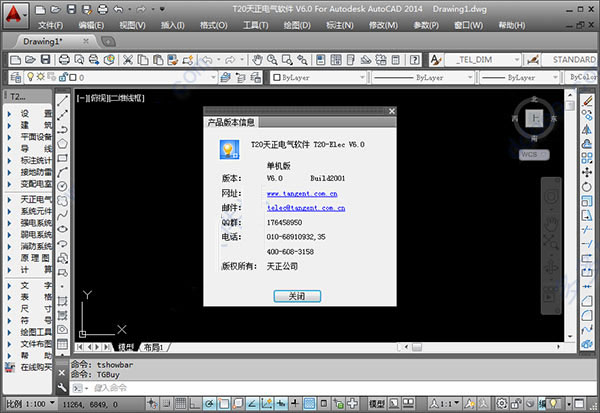Click the new tab button next to Drawing1
The height and width of the screenshot is (413, 600).
pos(108,41)
